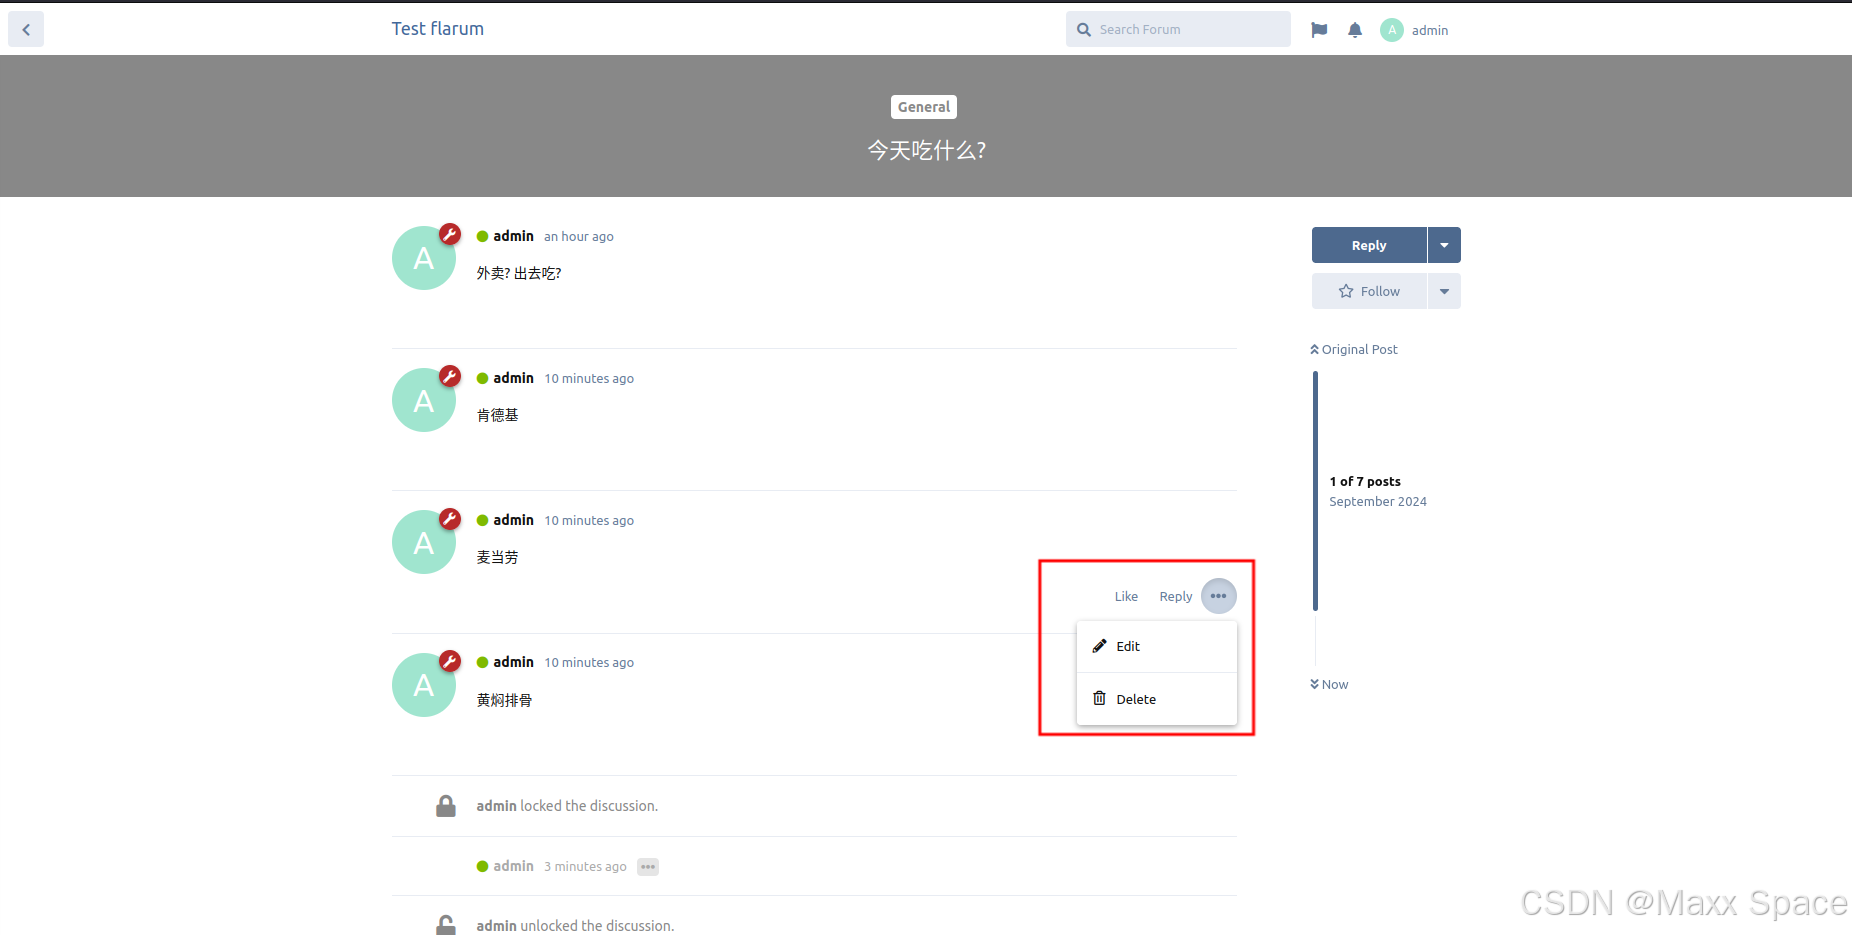Click the post scrubber vertical handle
The image size is (1852, 935).
[x=1315, y=491]
